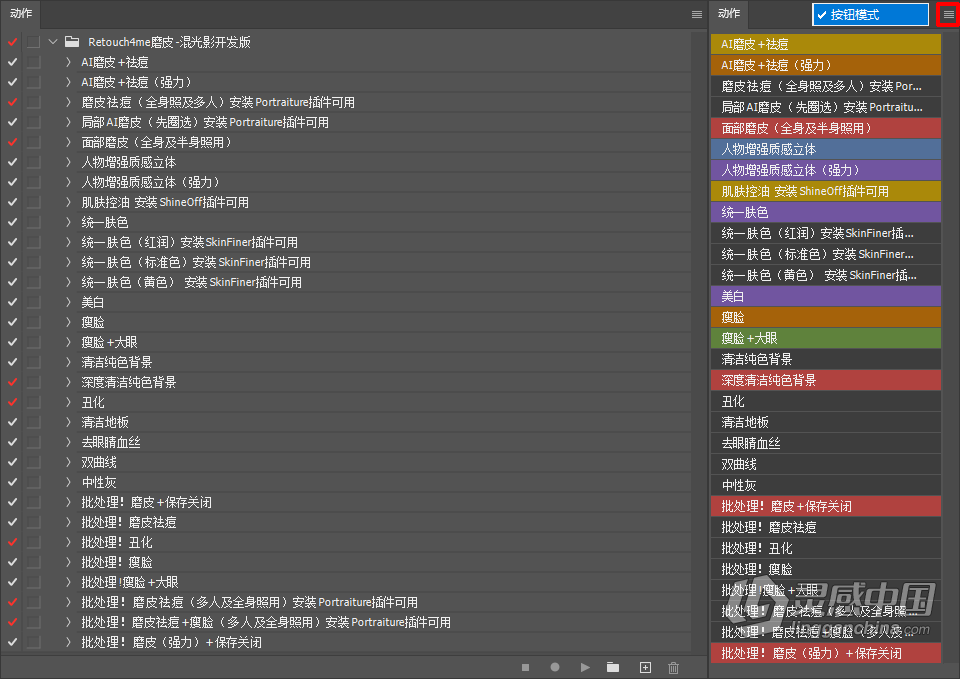This screenshot has width=960, height=679.
Task: Expand the 人物增强质感立体 action row
Action: tap(68, 162)
